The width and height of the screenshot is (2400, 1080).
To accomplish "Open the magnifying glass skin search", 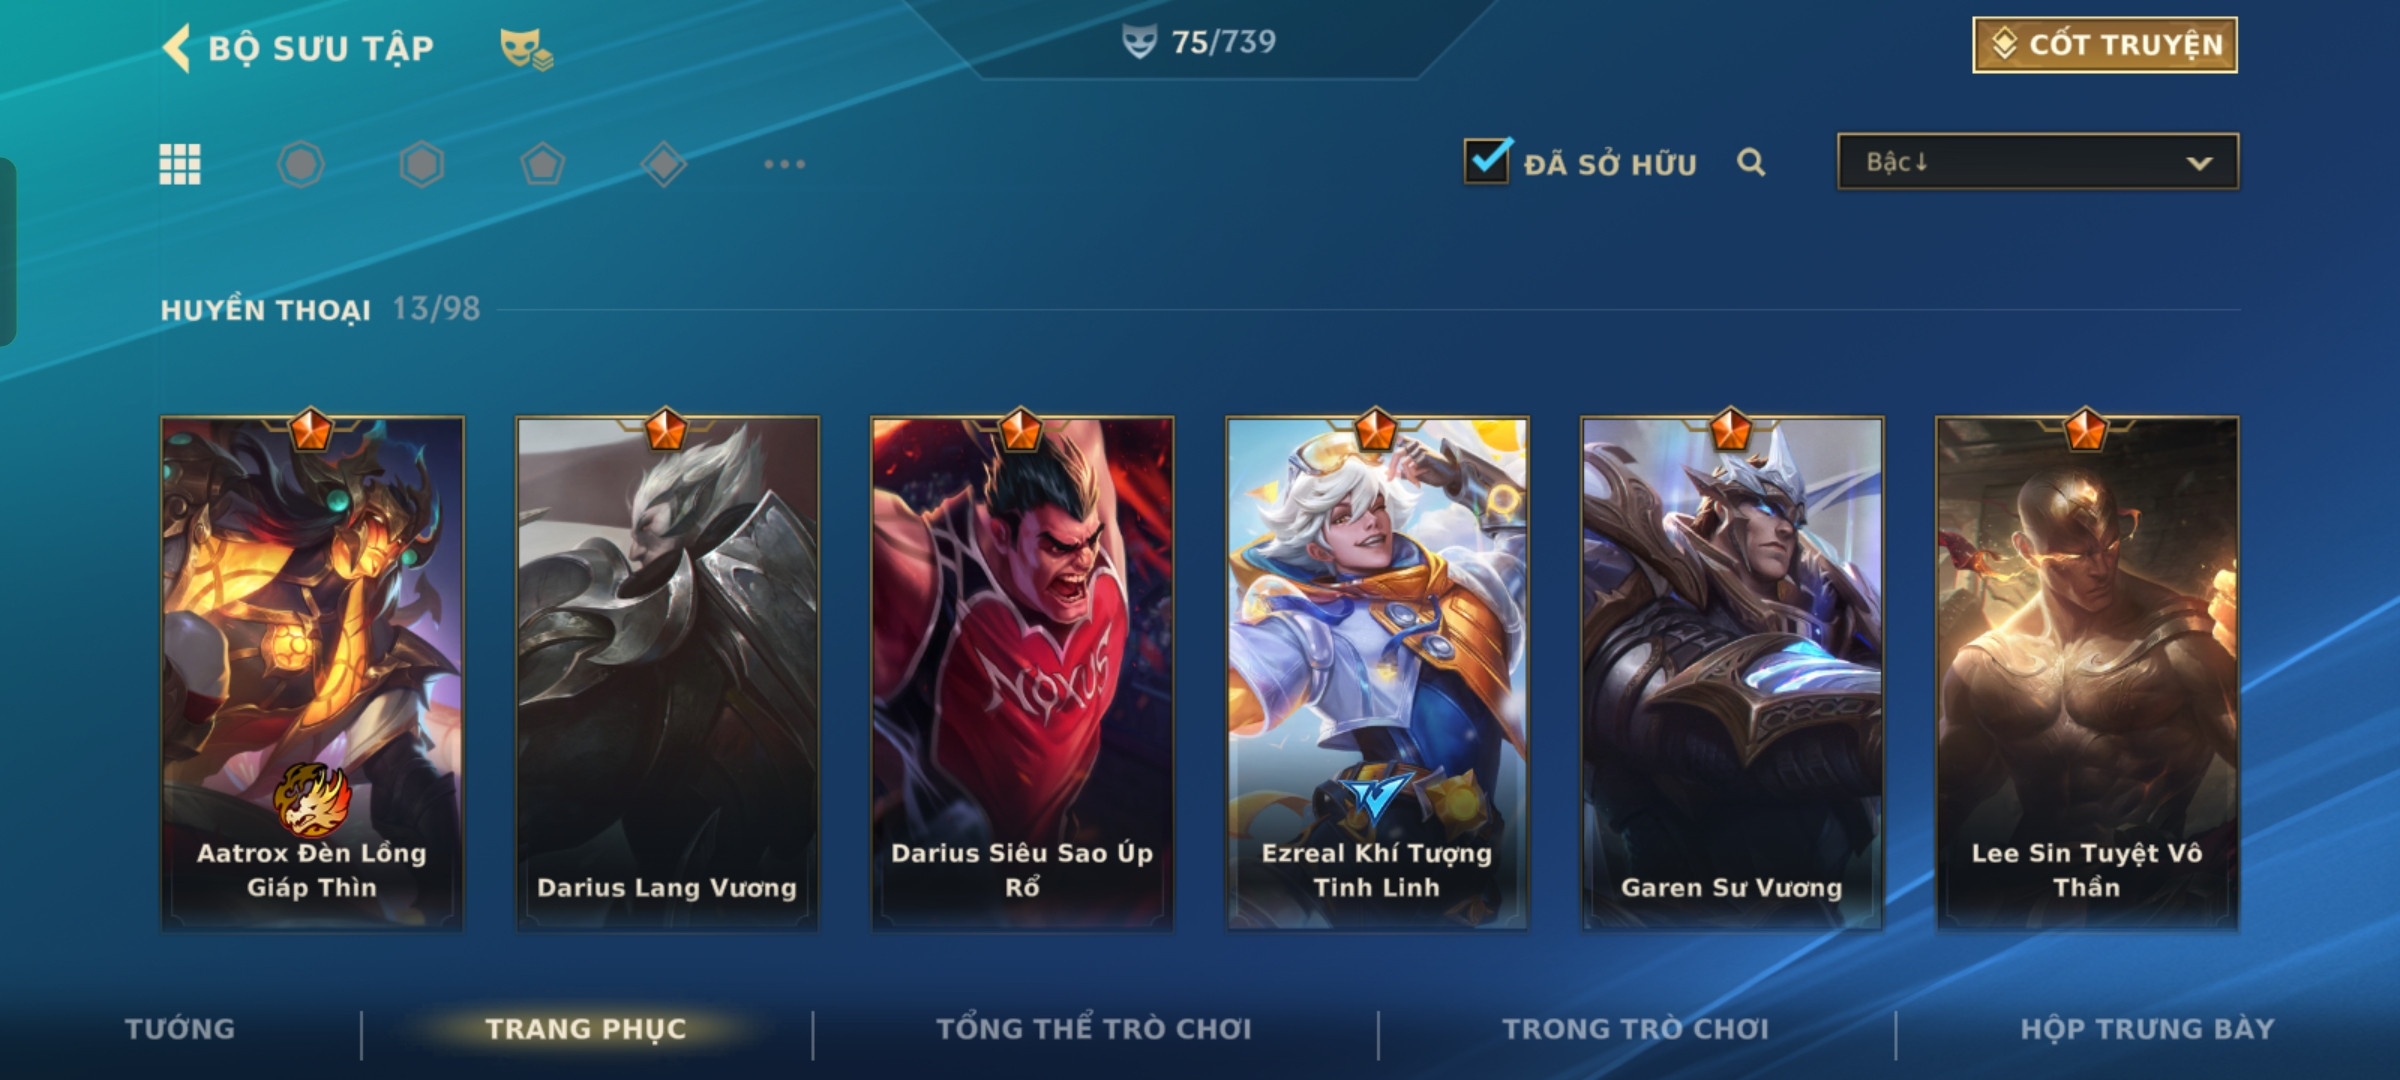I will [x=1751, y=162].
